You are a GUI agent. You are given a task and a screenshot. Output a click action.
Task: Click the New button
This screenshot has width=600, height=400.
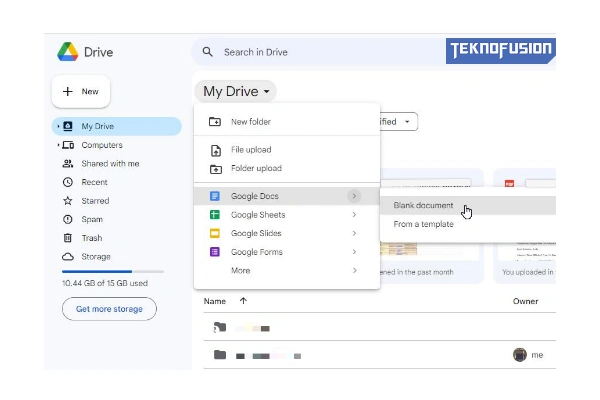pyautogui.click(x=81, y=91)
